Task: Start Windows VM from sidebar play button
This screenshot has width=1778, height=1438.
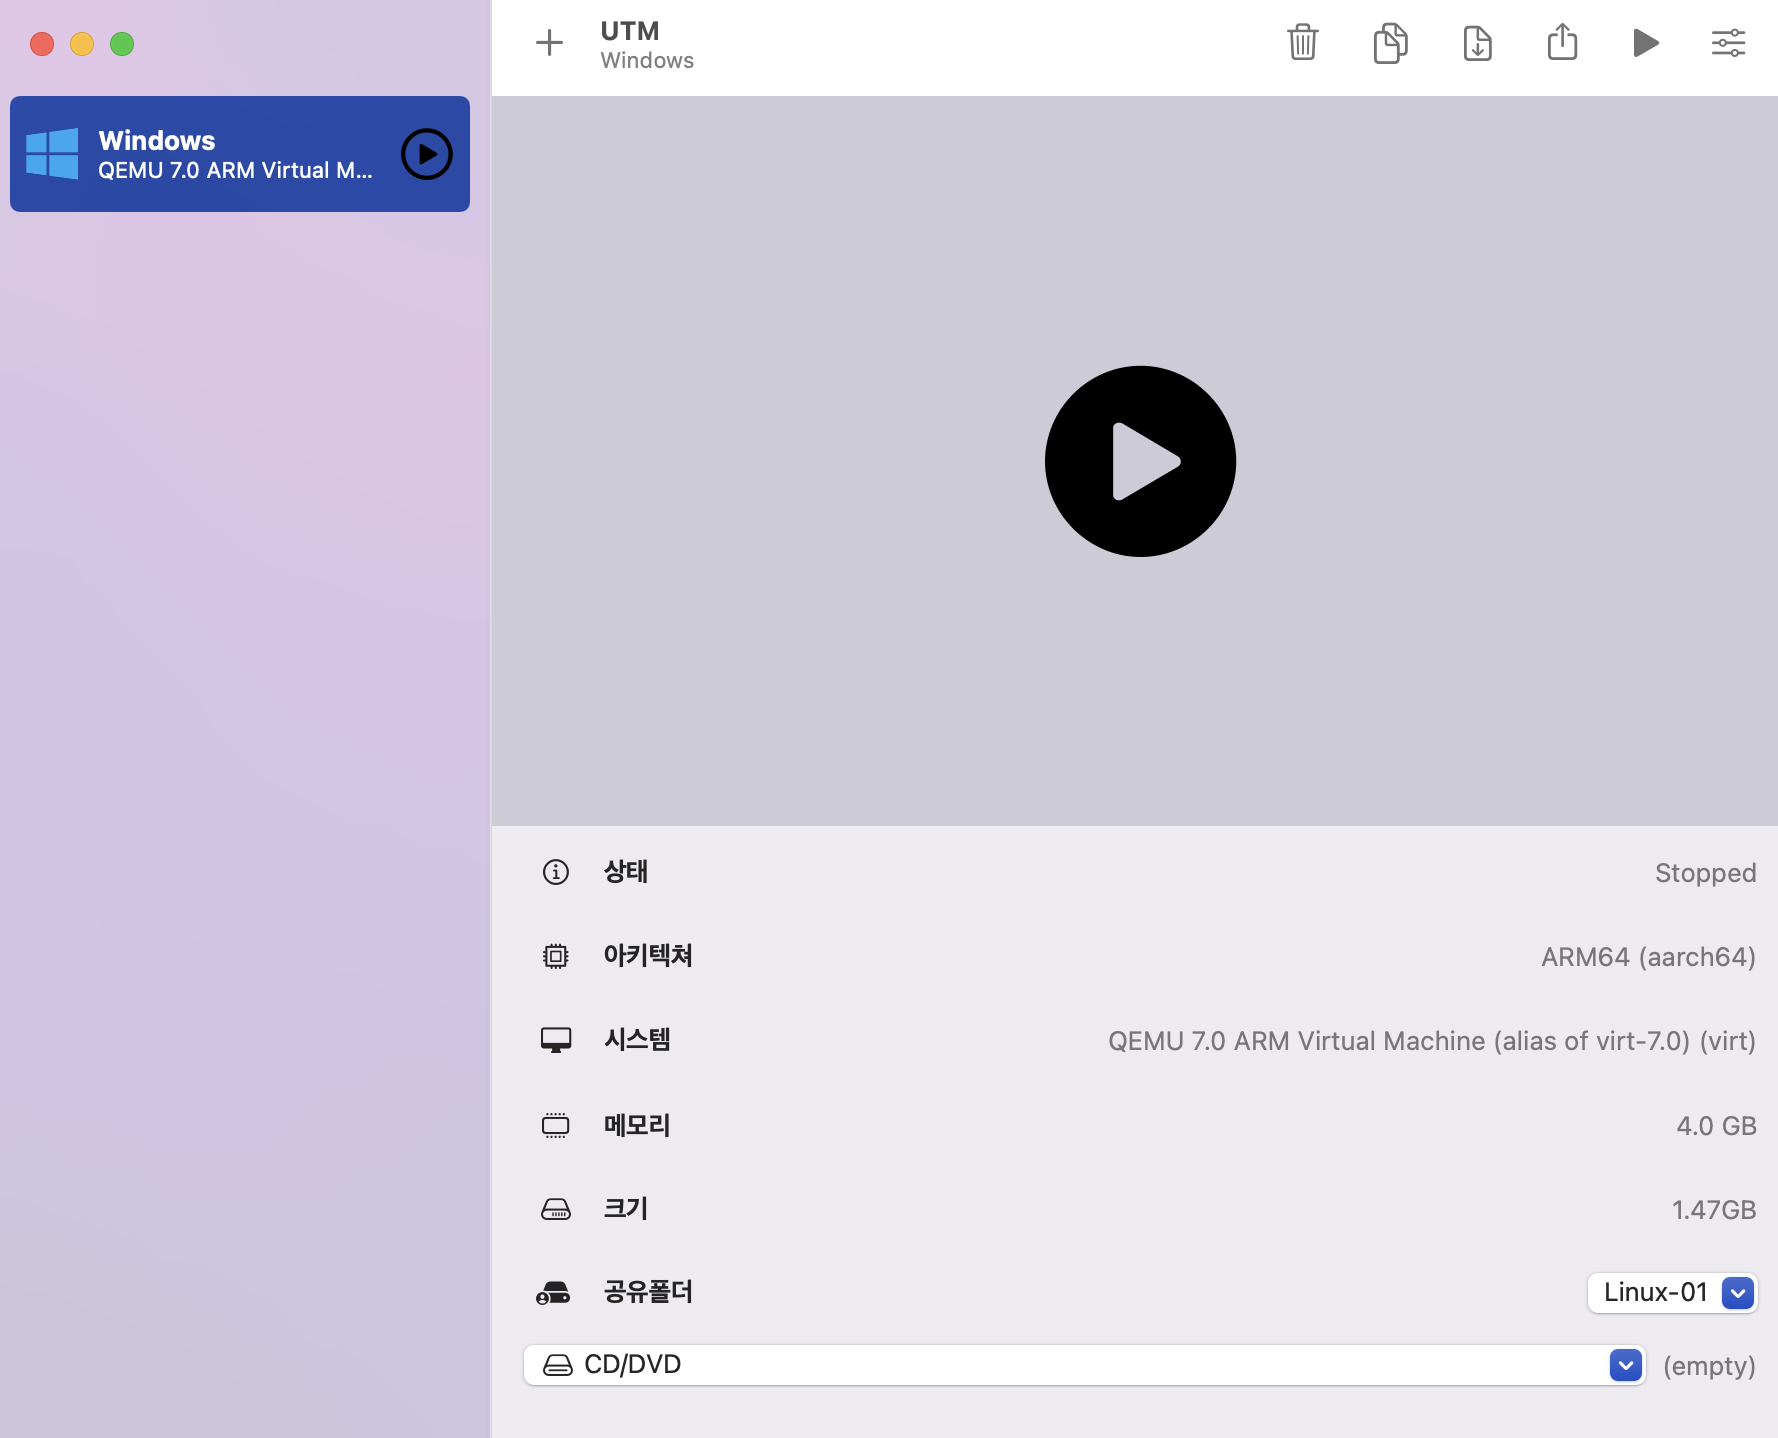Action: [x=427, y=154]
